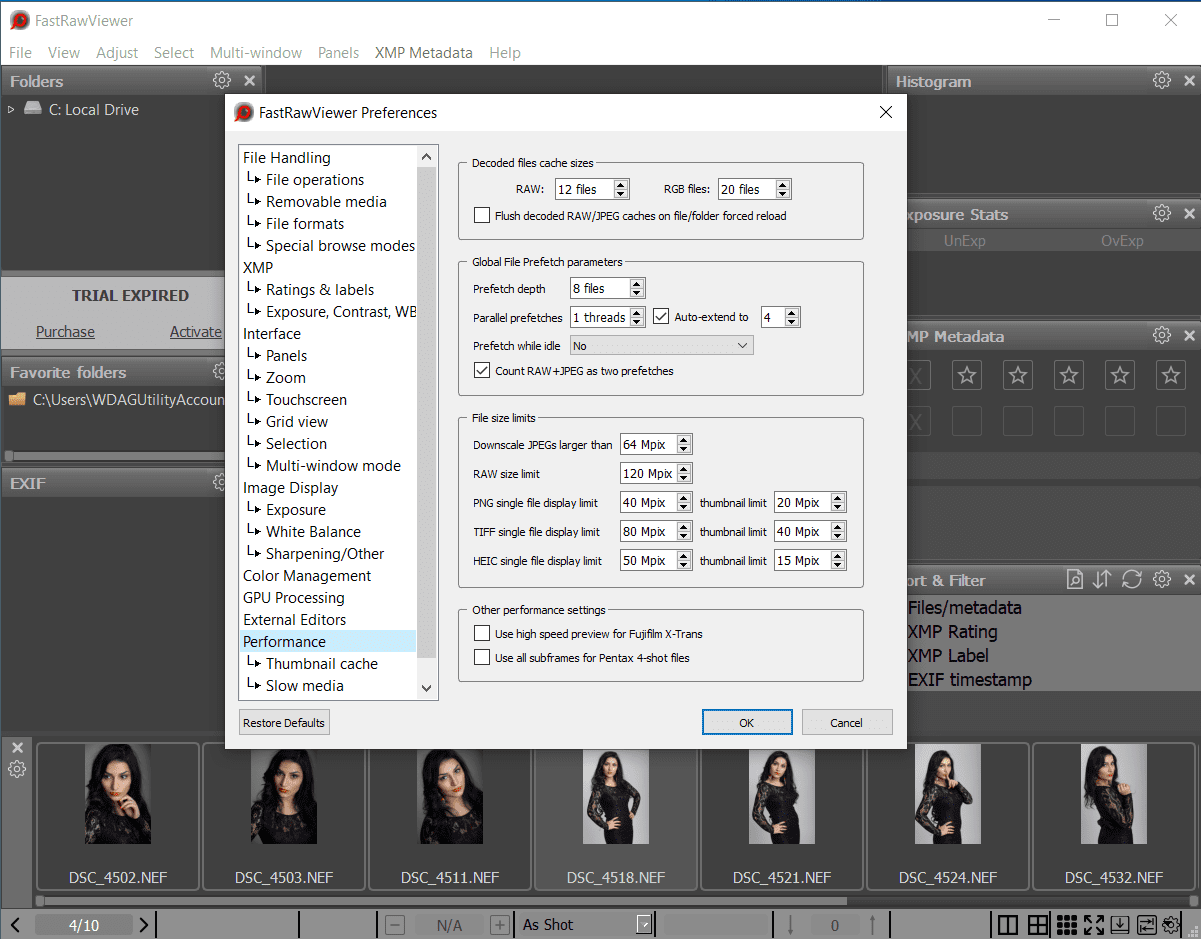Open Sort & Filter settings gear
The width and height of the screenshot is (1201, 939).
1161,580
